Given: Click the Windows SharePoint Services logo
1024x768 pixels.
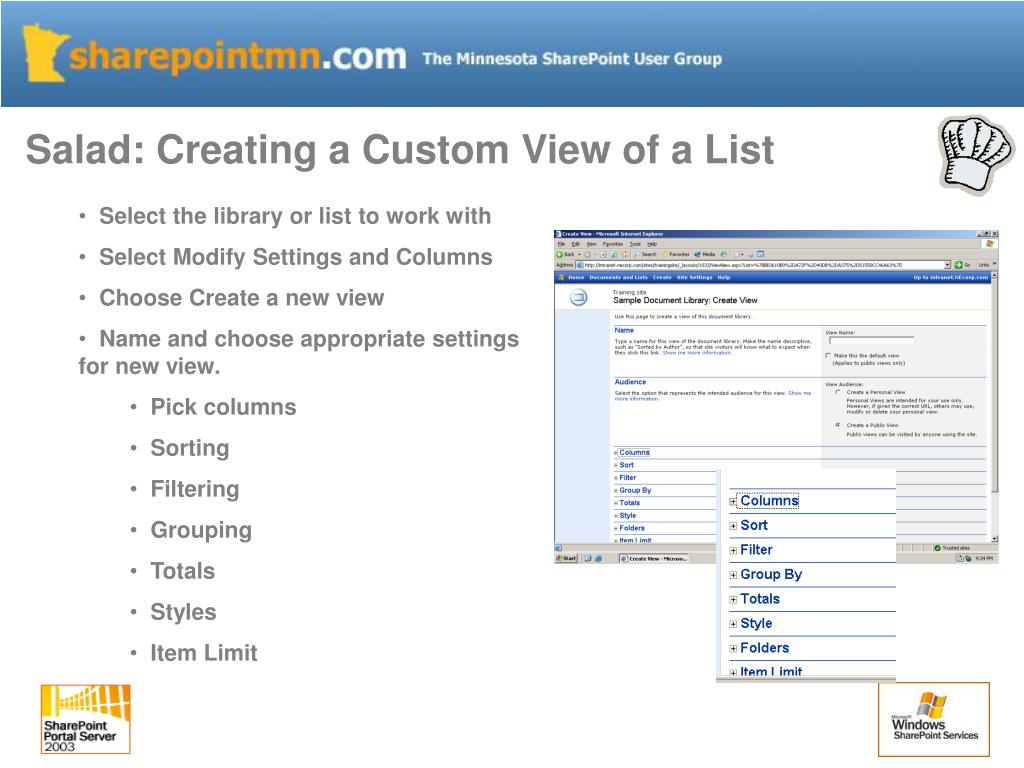Looking at the screenshot, I should tap(934, 719).
